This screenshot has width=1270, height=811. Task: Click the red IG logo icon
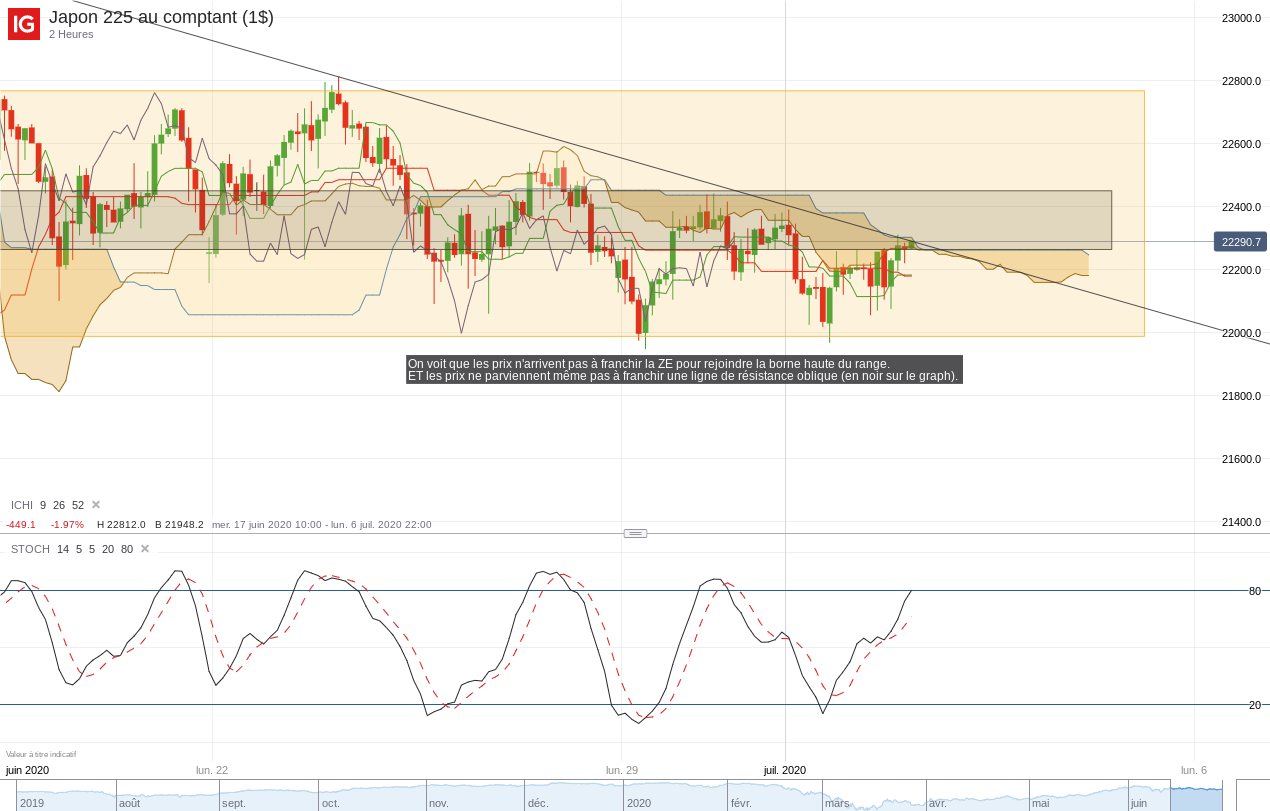click(24, 24)
